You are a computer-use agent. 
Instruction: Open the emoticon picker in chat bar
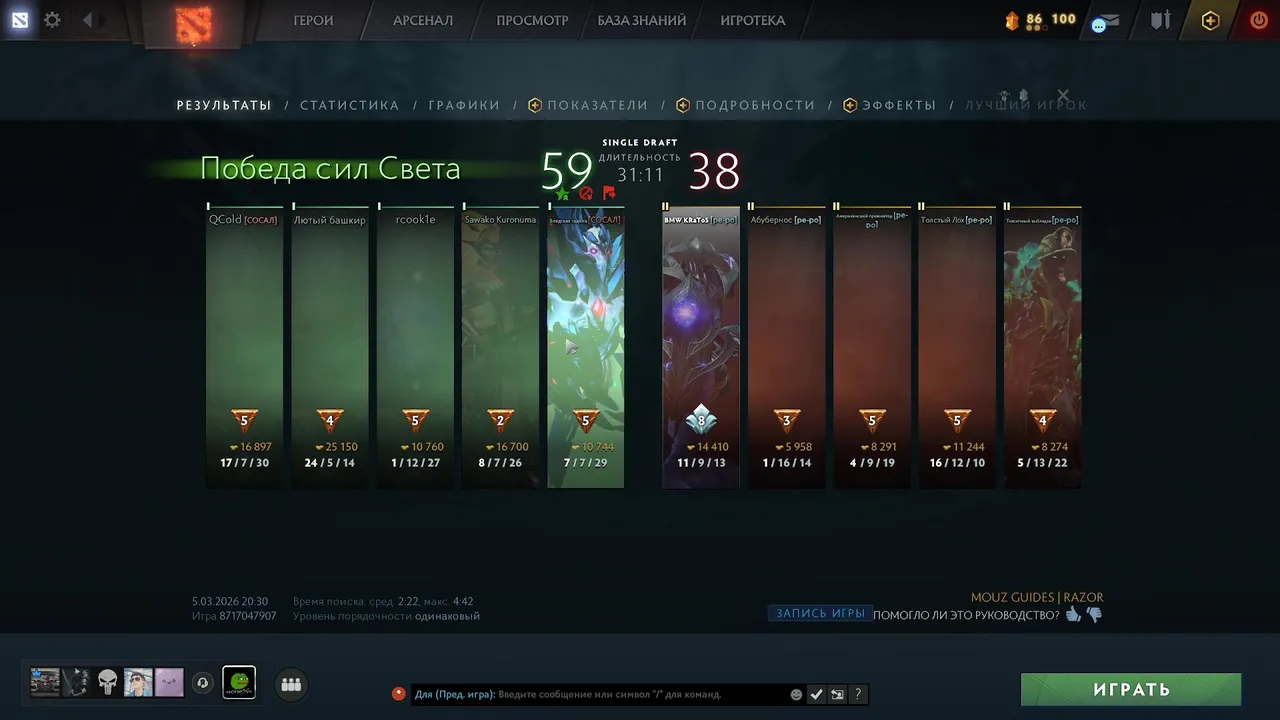[x=796, y=694]
